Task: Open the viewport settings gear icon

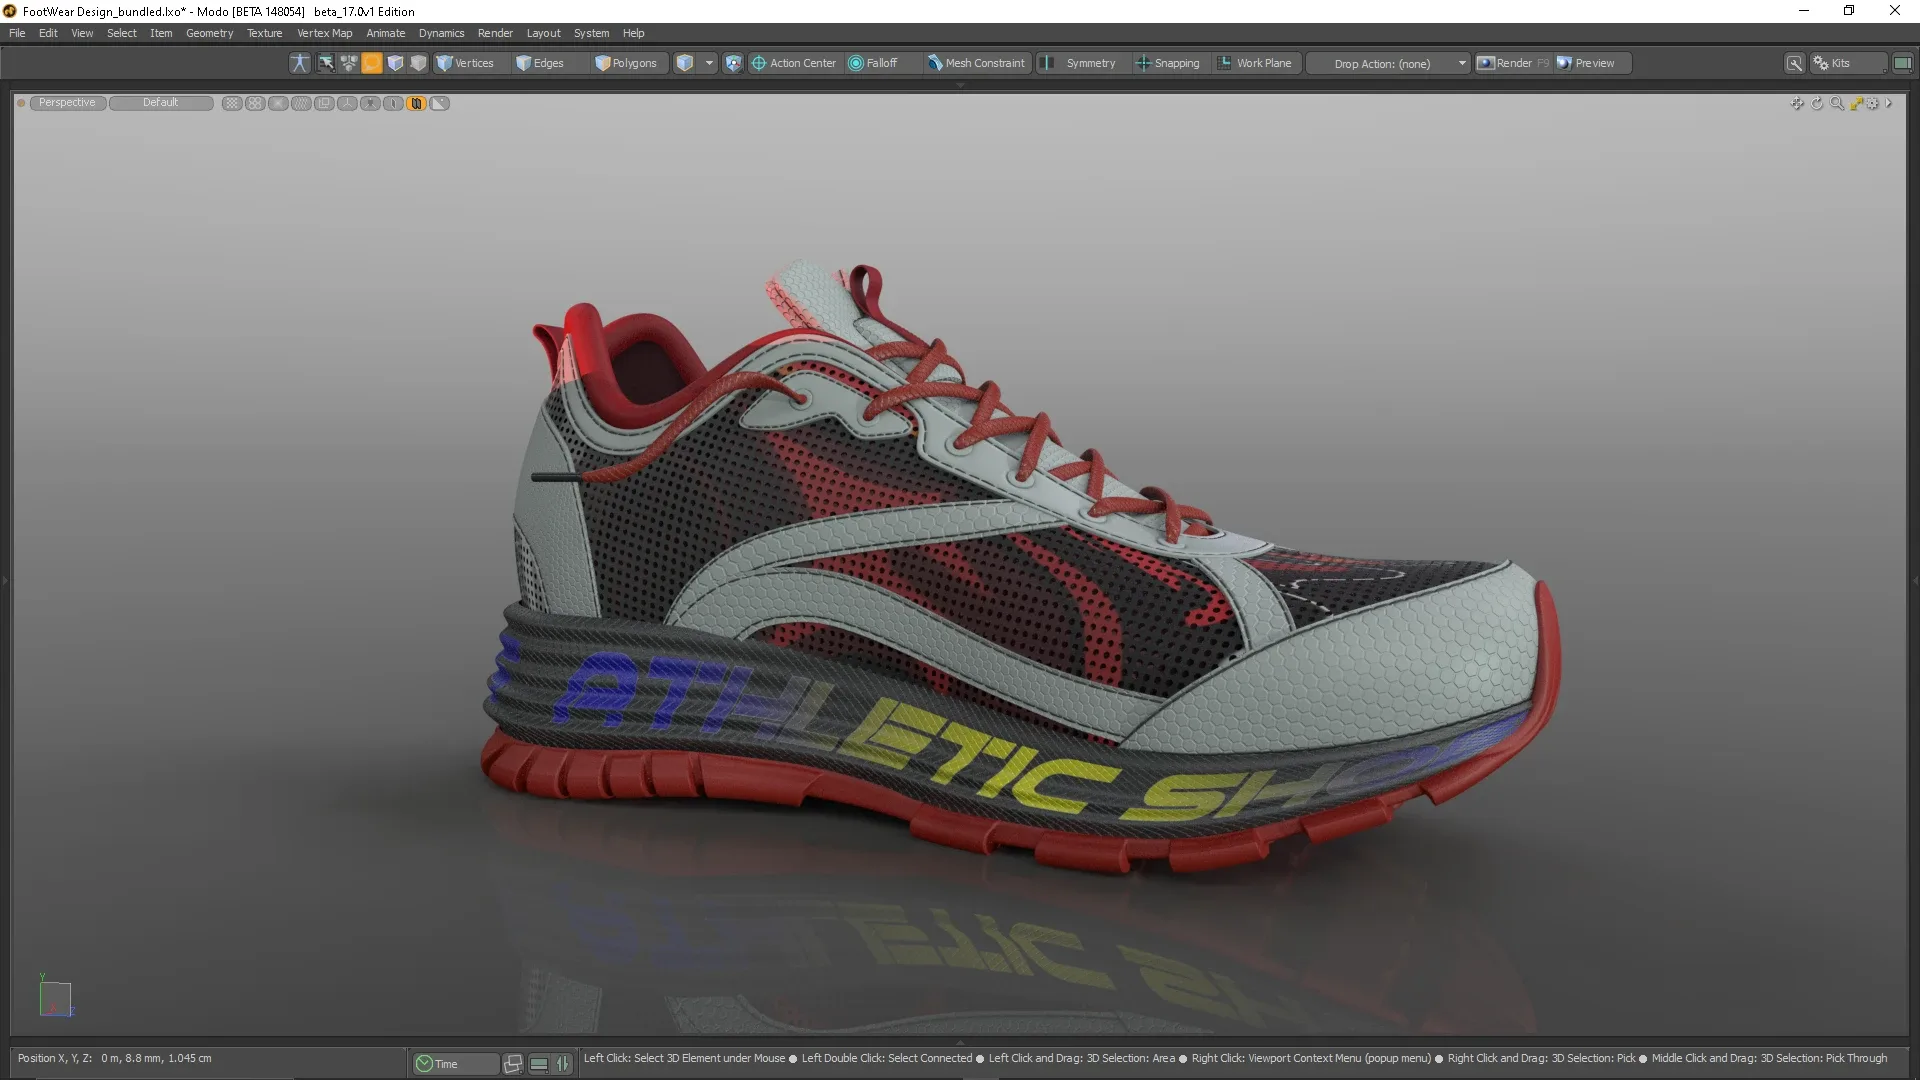Action: tap(1872, 103)
